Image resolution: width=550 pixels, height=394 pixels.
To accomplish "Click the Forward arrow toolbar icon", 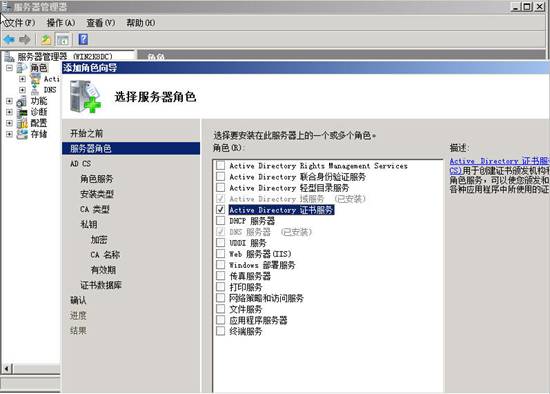I will pos(25,40).
